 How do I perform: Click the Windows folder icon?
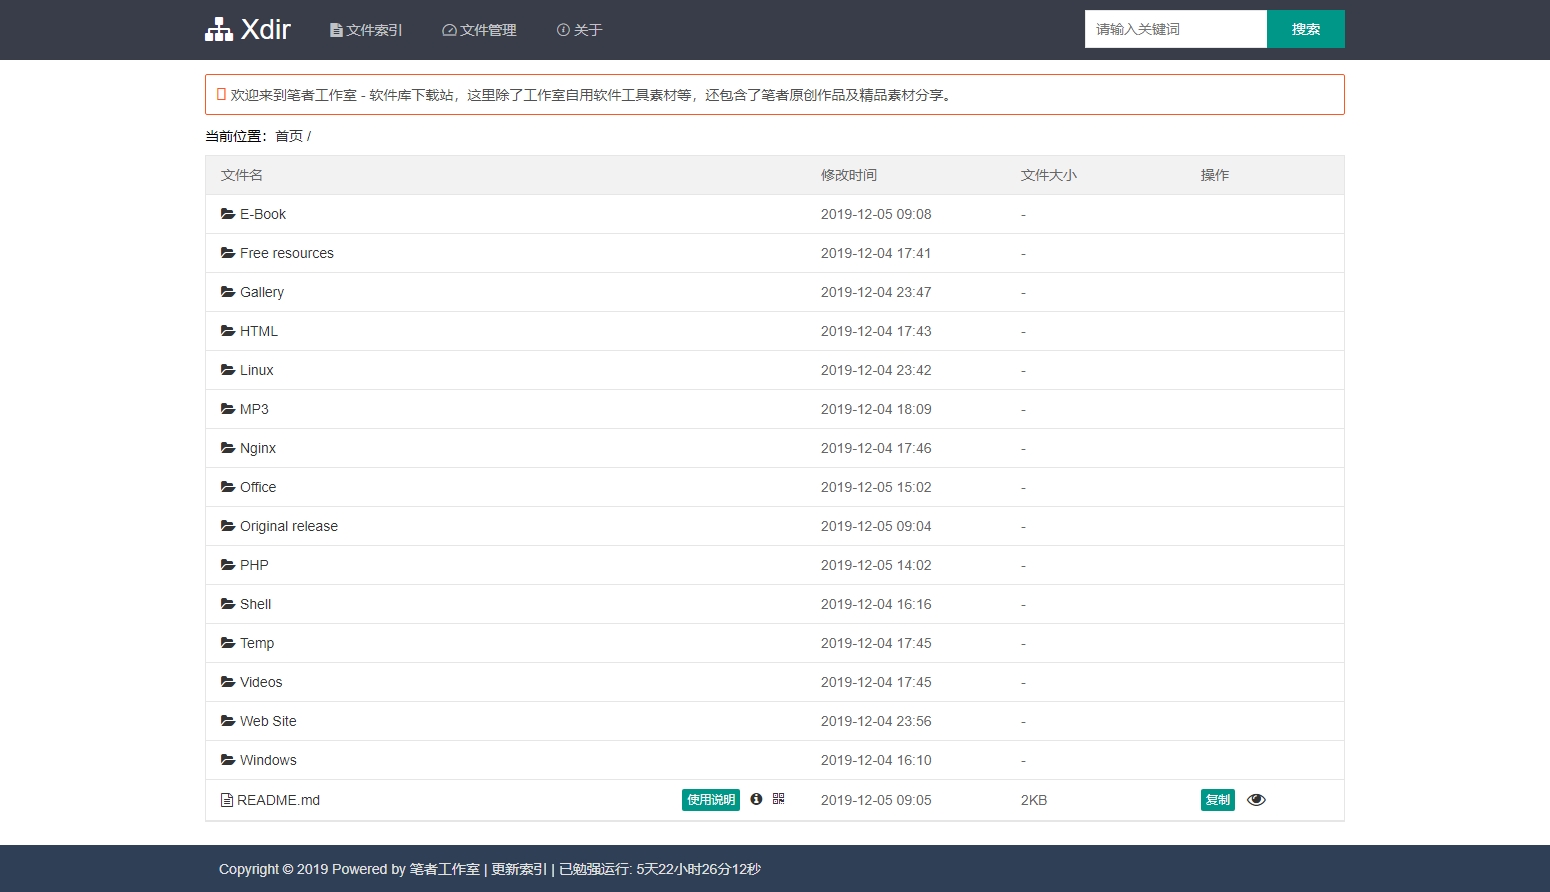tap(228, 760)
